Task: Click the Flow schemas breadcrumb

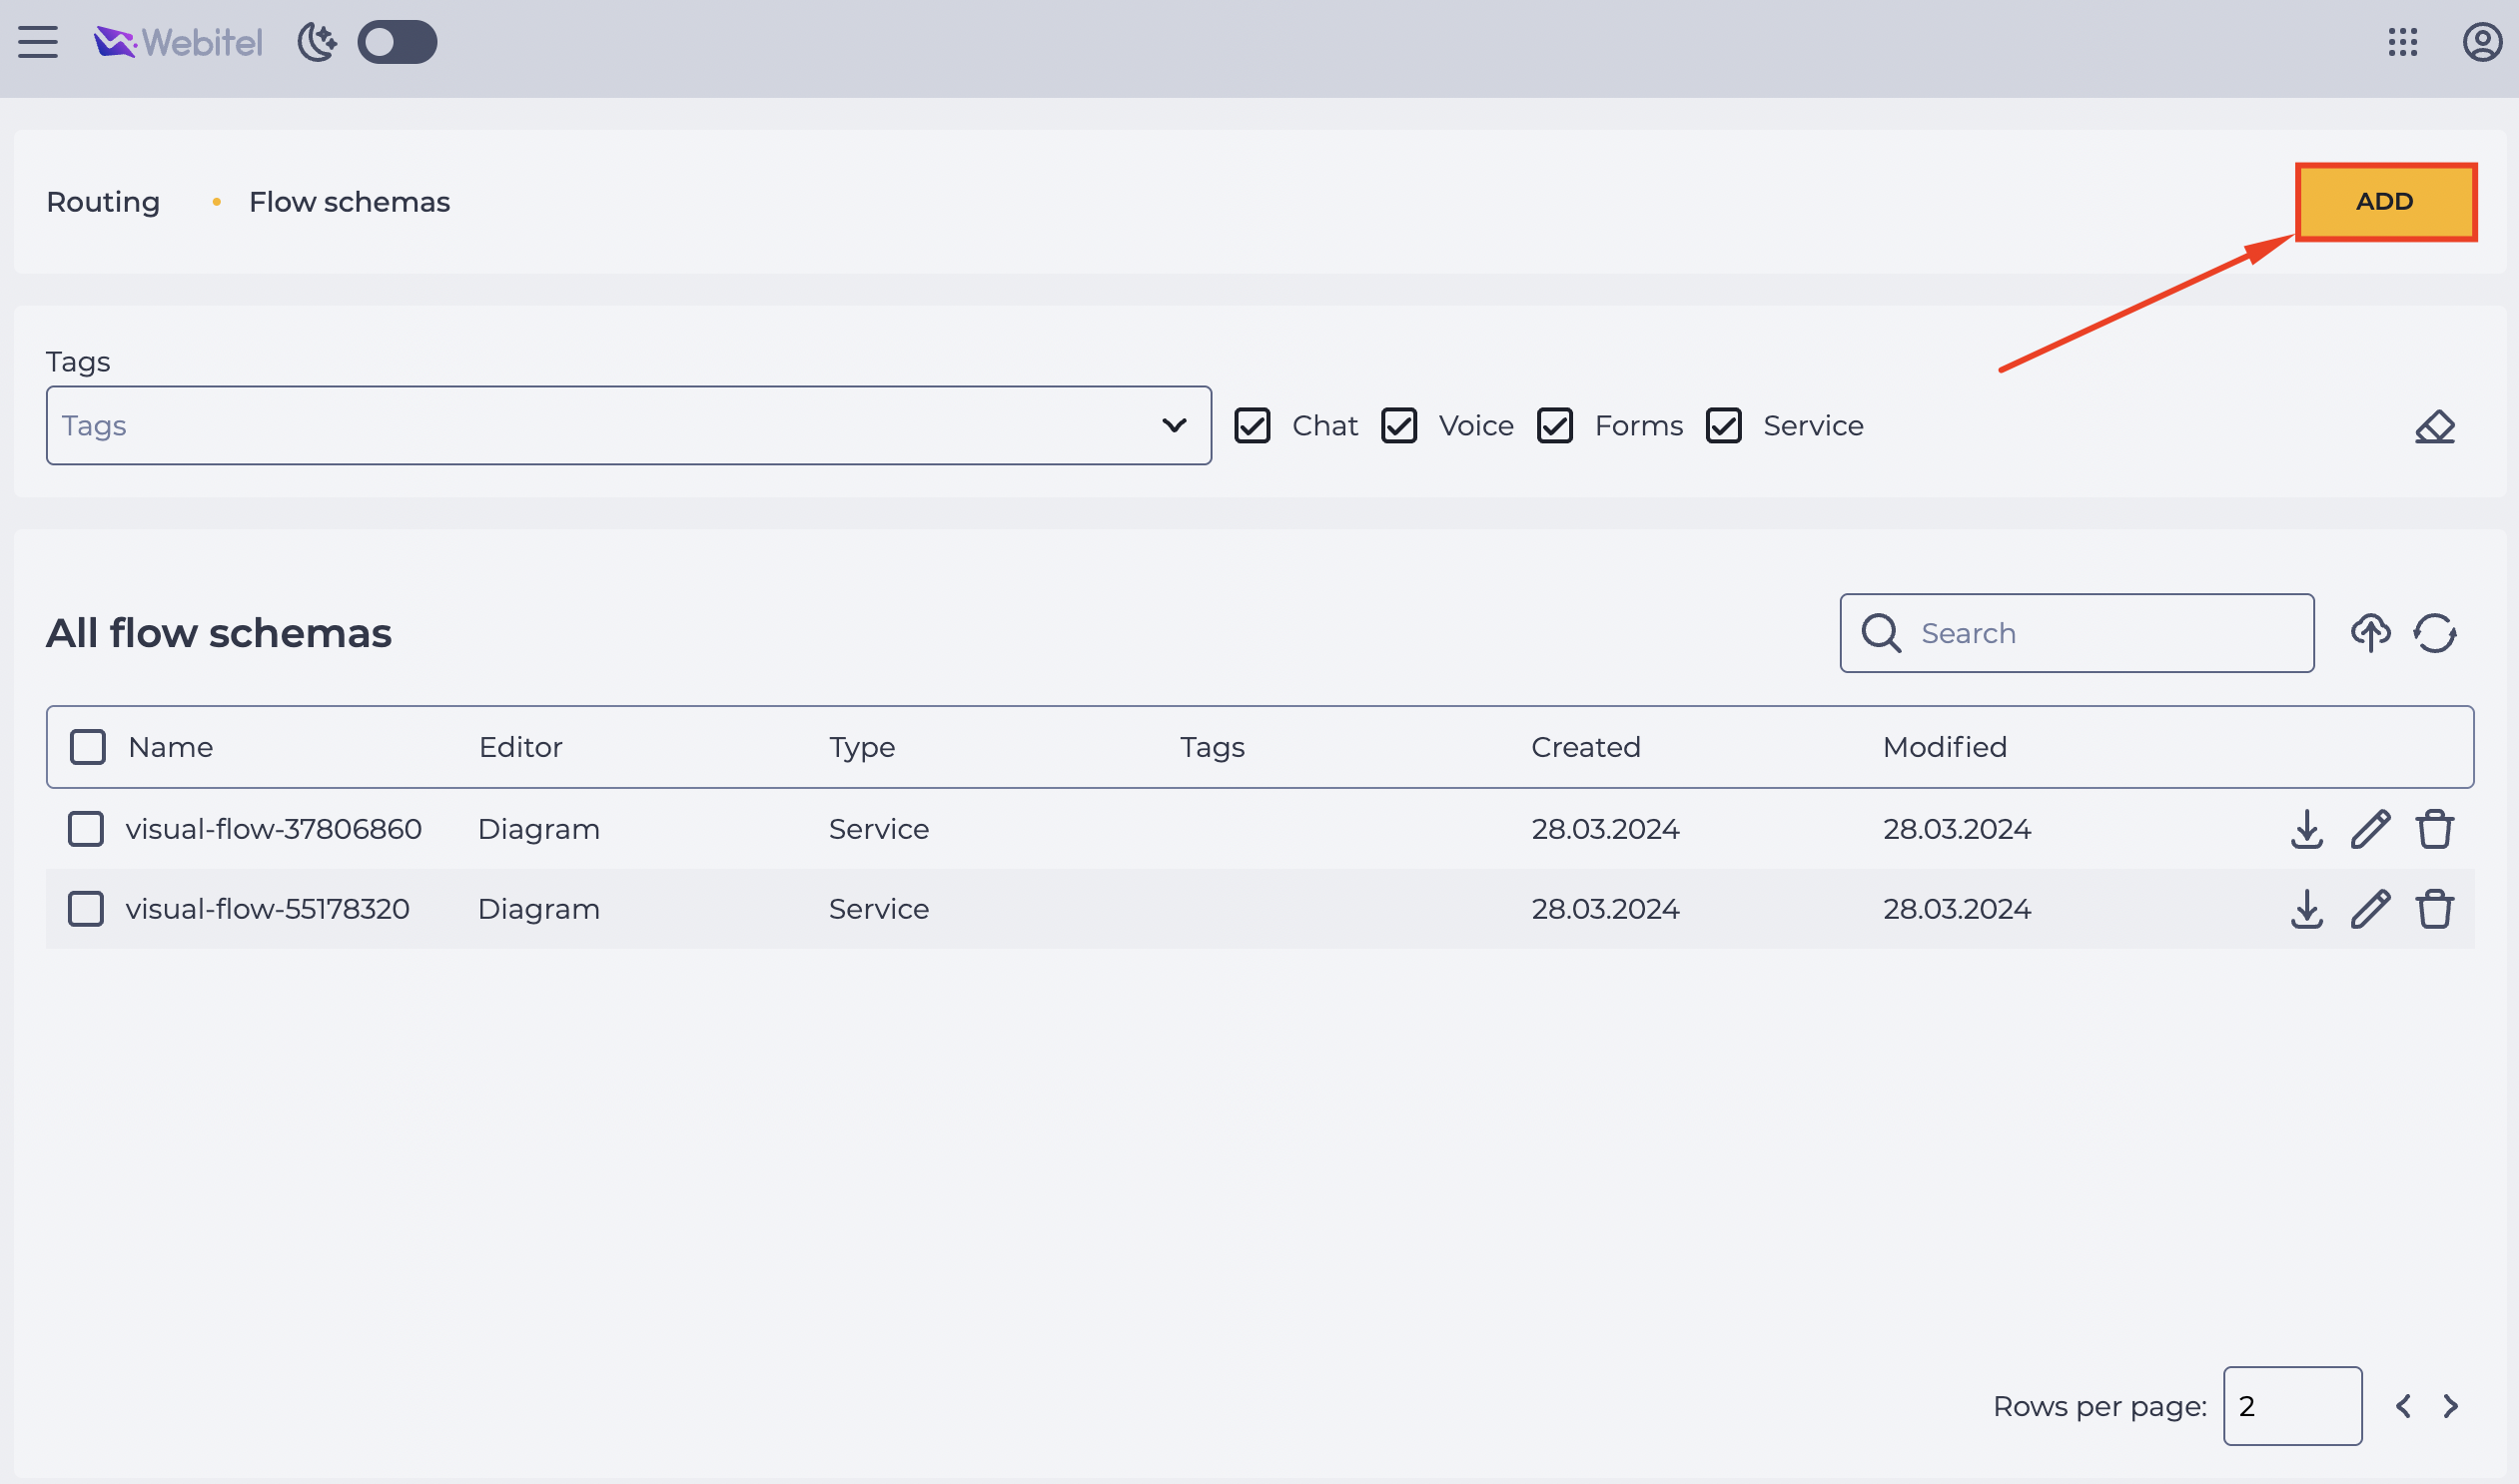Action: [x=349, y=202]
